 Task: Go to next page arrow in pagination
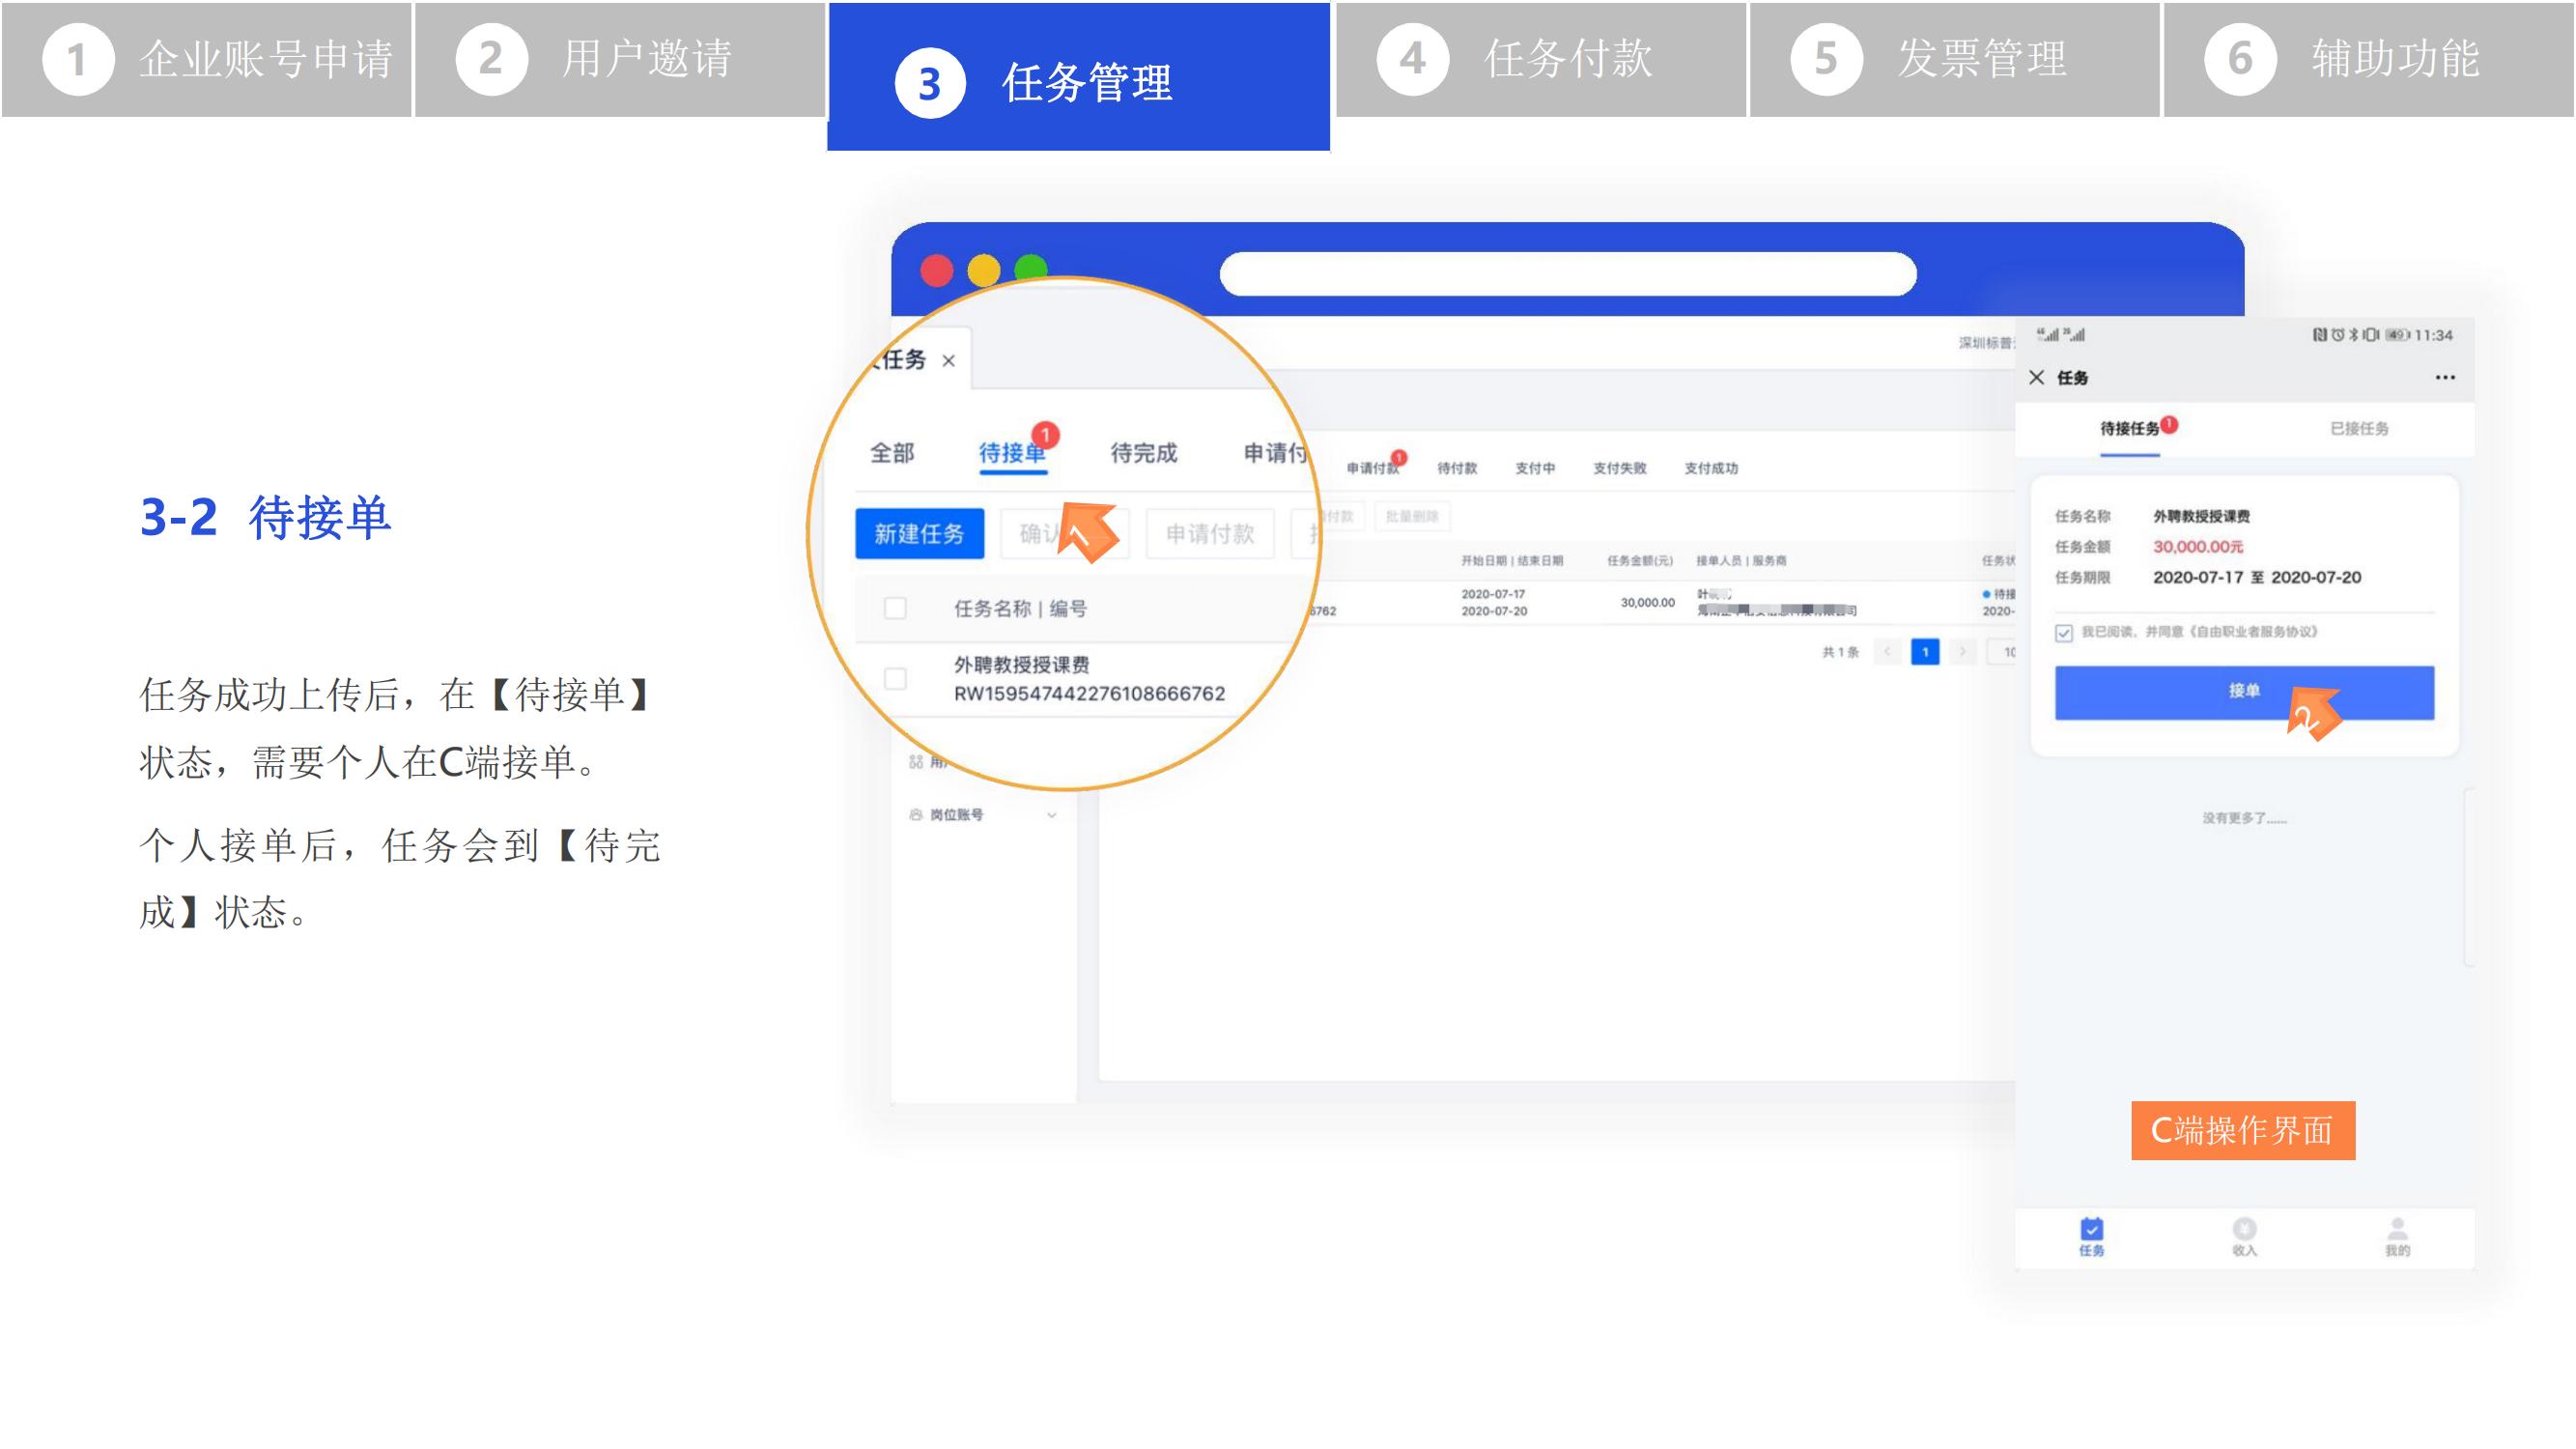[x=1962, y=652]
